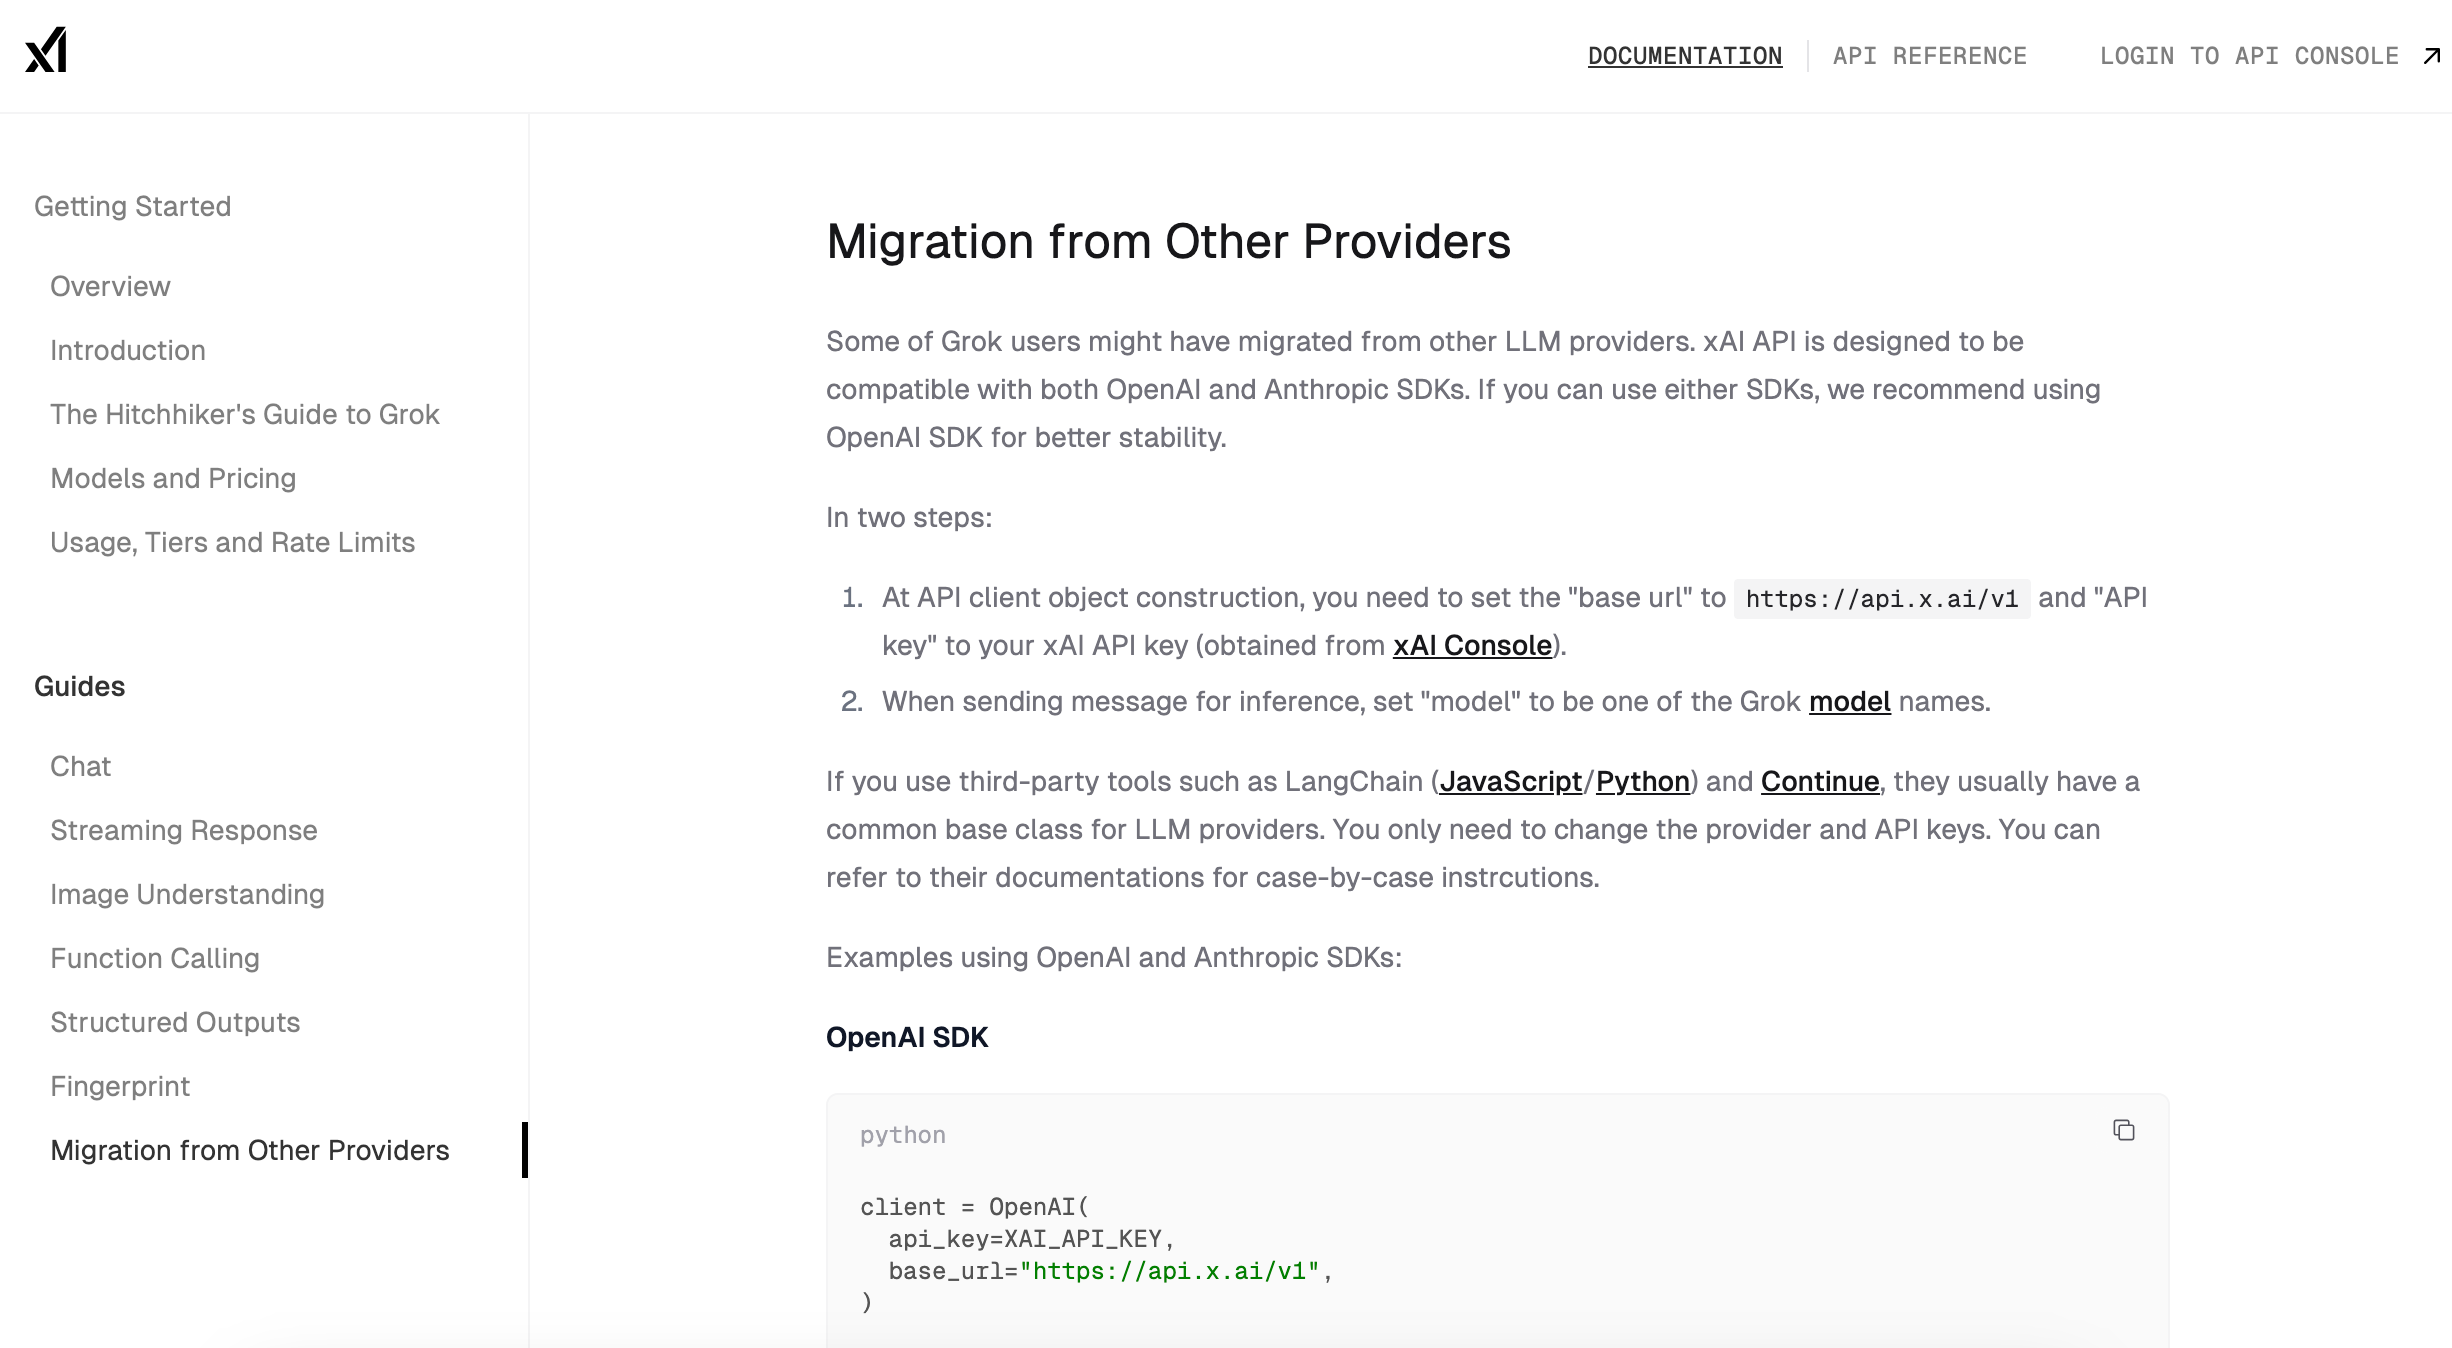The width and height of the screenshot is (2452, 1348).
Task: Go to the Chat guide
Action: [80, 767]
